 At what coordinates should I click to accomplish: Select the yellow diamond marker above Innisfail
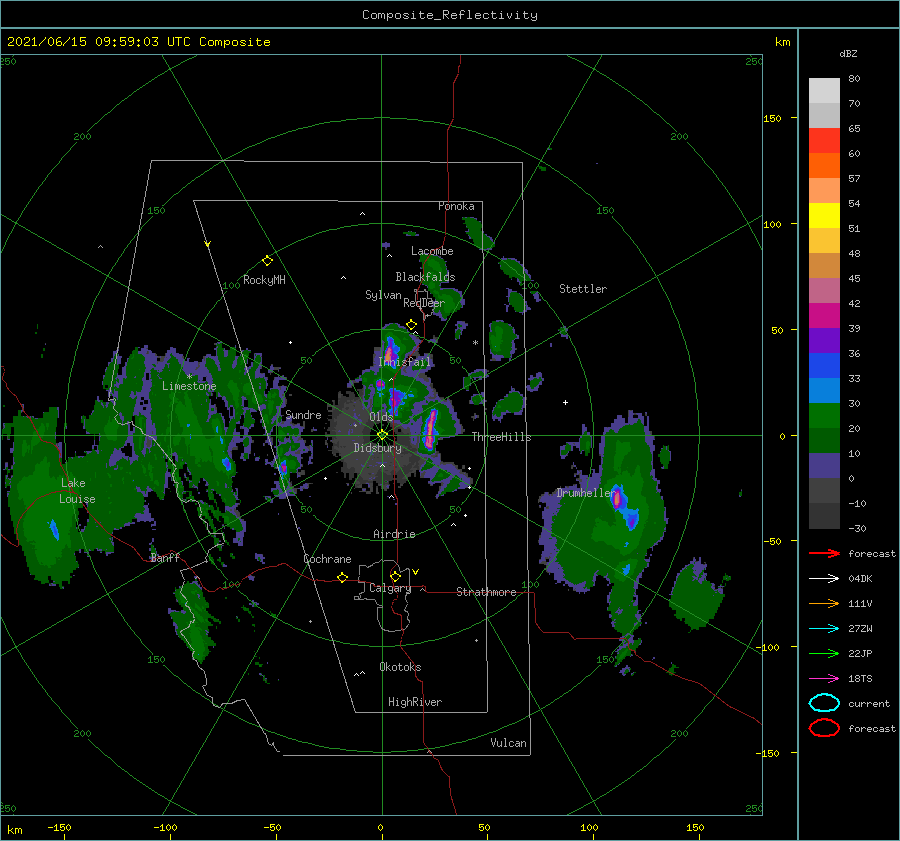pyautogui.click(x=411, y=325)
